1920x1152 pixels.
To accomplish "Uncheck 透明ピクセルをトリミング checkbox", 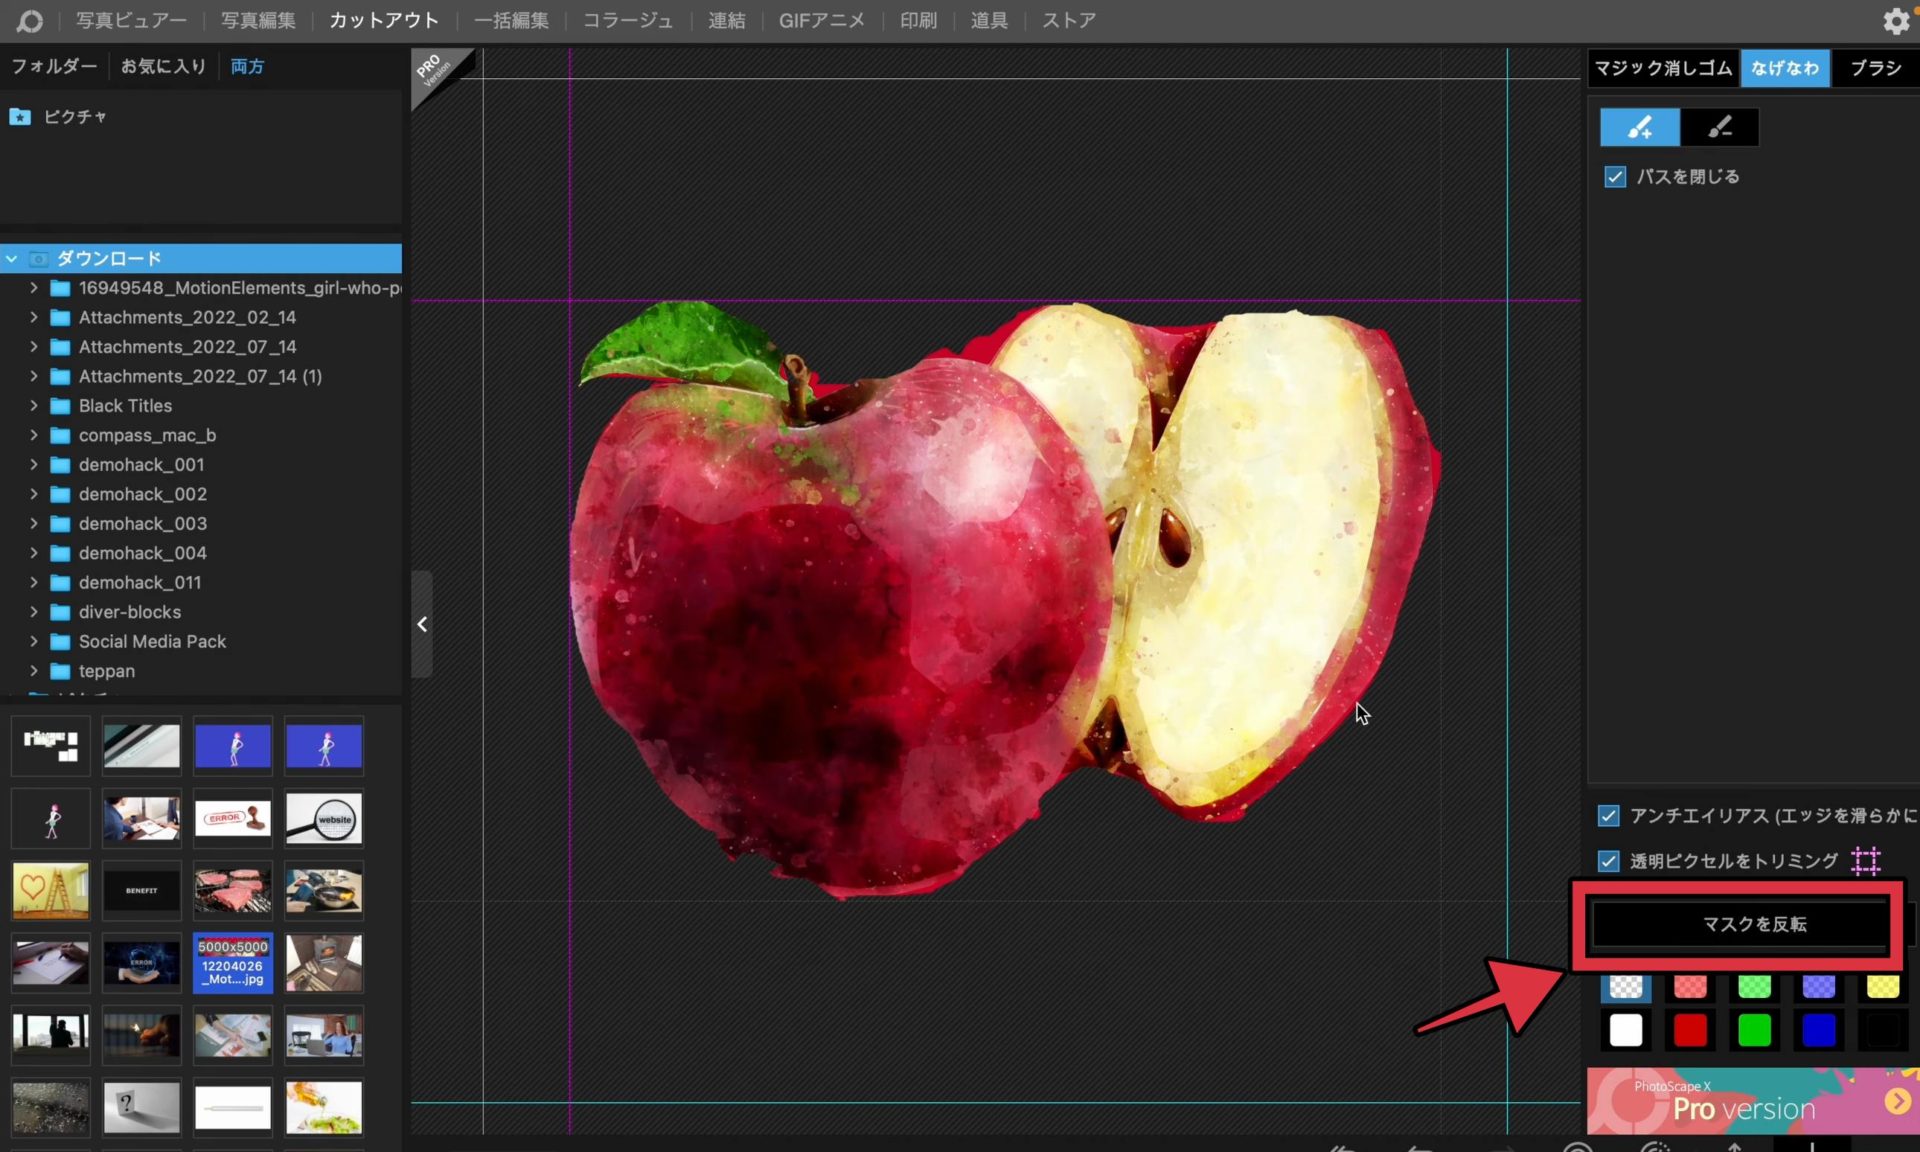I will (x=1608, y=861).
